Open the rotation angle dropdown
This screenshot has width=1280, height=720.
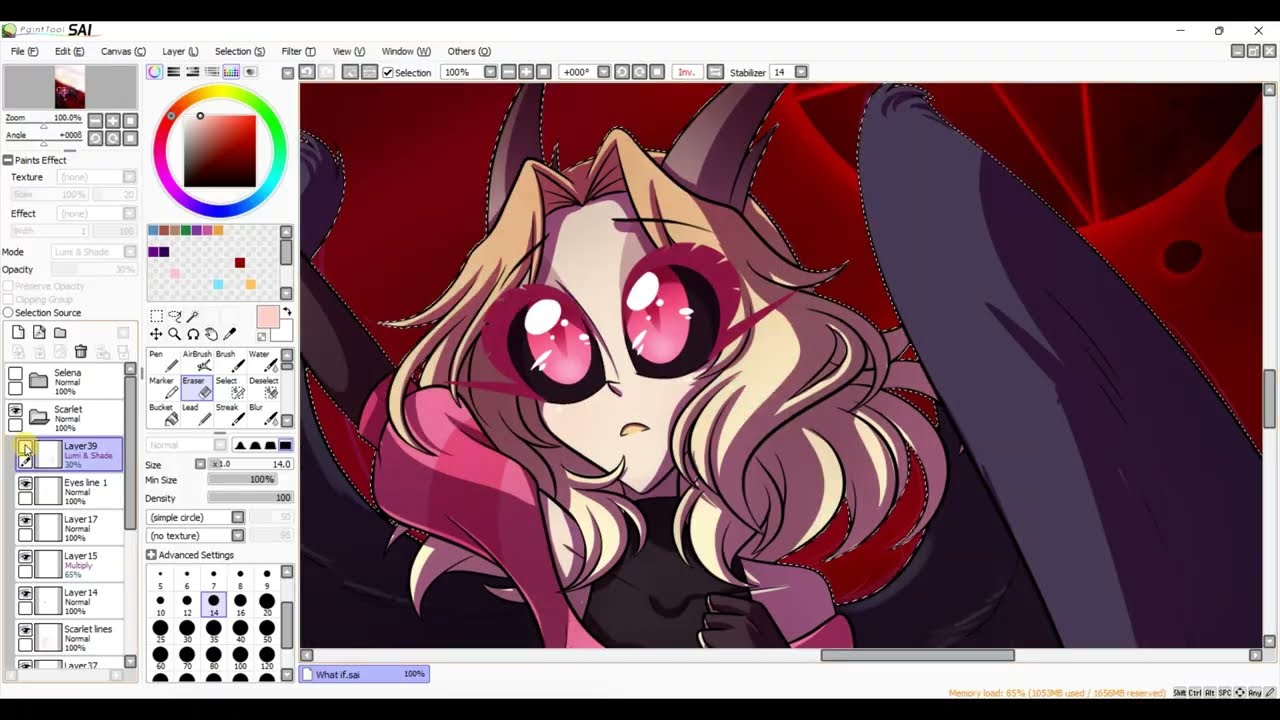tap(602, 72)
